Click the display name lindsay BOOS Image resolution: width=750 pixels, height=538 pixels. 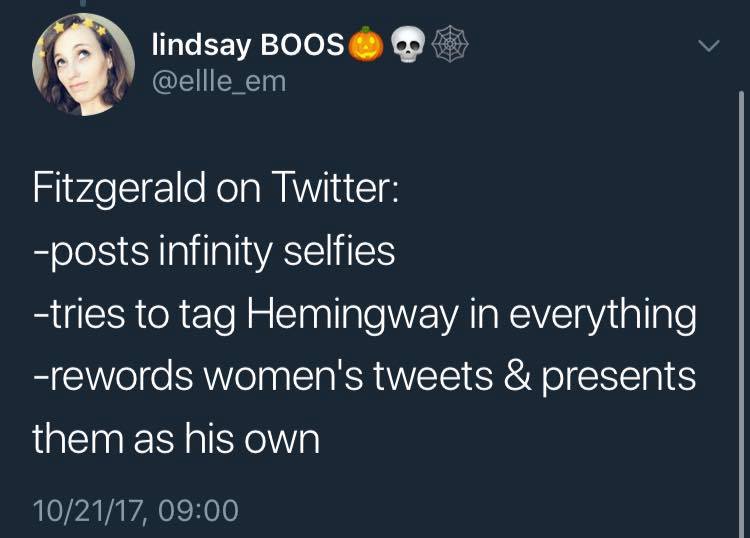(248, 44)
